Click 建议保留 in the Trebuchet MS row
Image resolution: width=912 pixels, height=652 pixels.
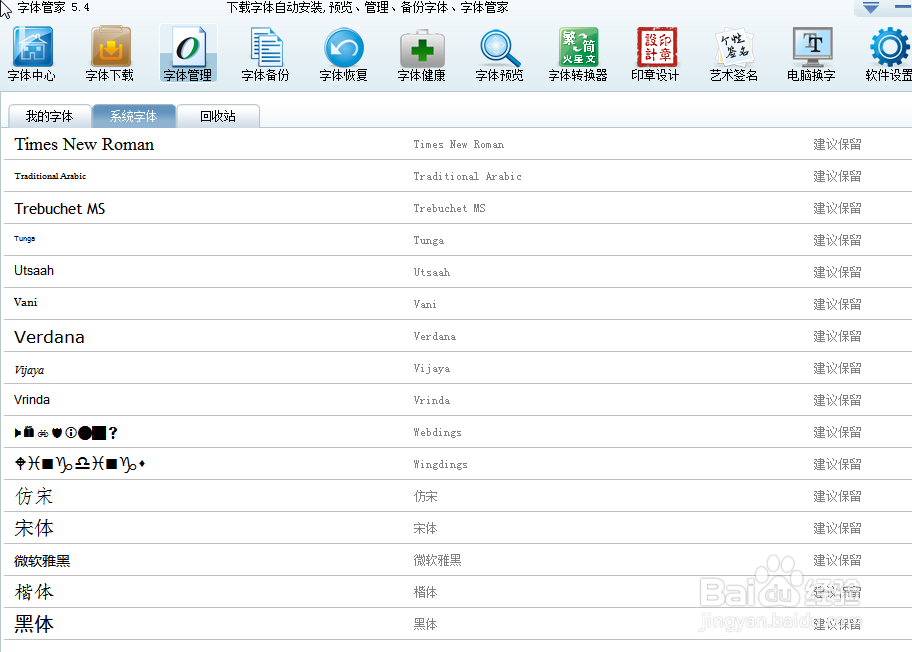tap(837, 208)
